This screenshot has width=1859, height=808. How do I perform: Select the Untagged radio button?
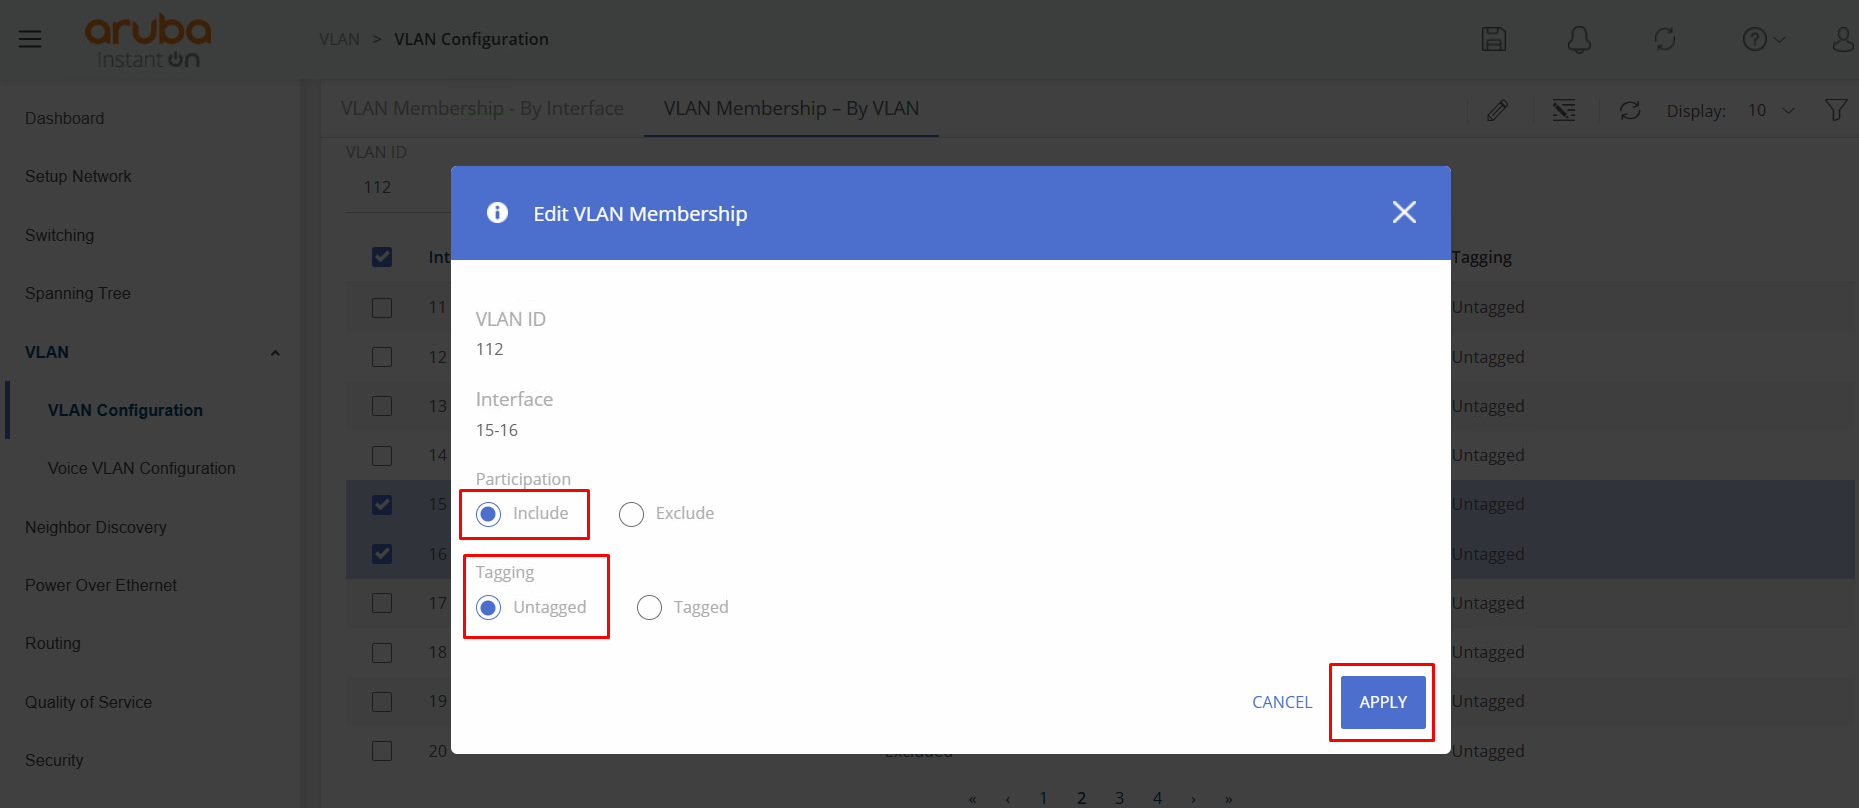click(x=489, y=608)
